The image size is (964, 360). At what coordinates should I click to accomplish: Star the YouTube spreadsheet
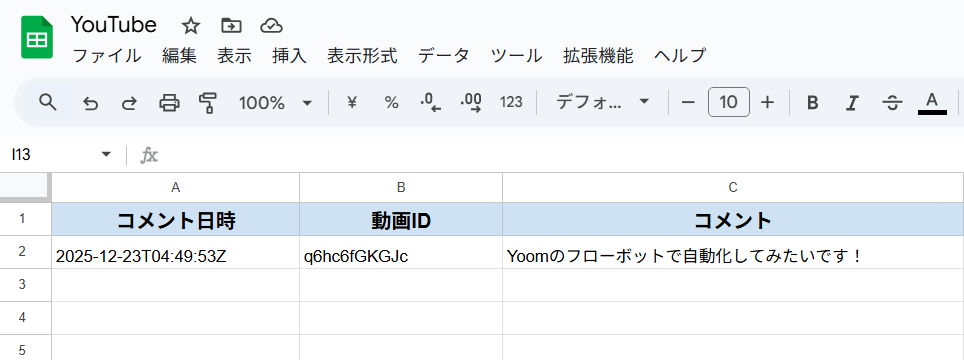pyautogui.click(x=191, y=26)
